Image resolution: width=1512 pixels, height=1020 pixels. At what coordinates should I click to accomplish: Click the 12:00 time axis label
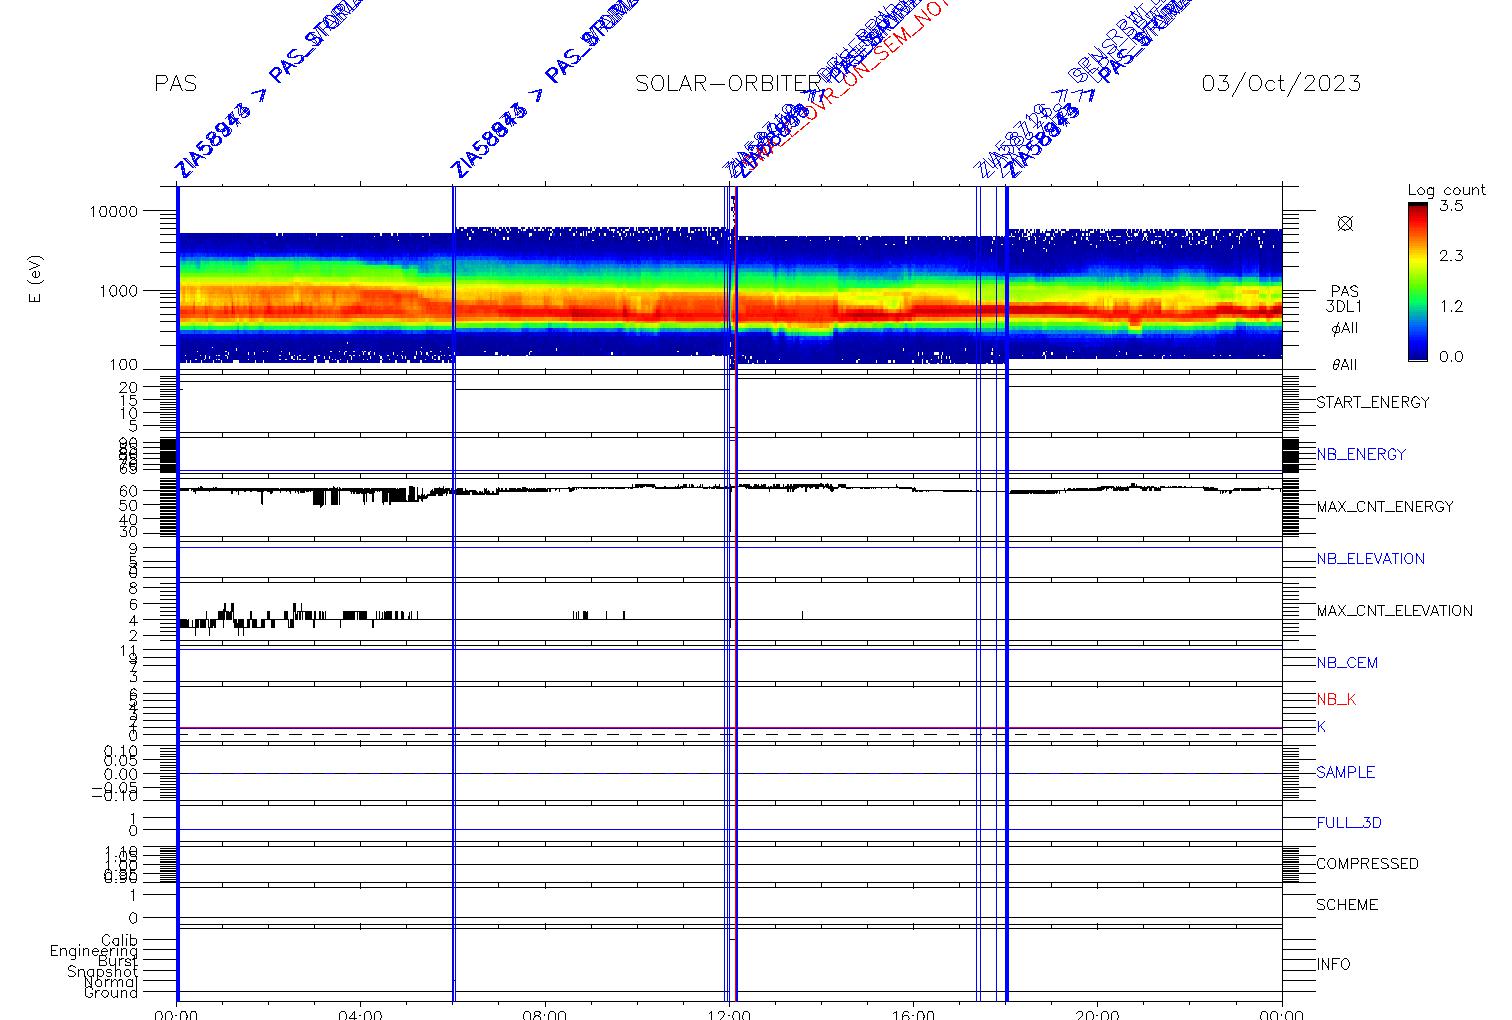729,1014
